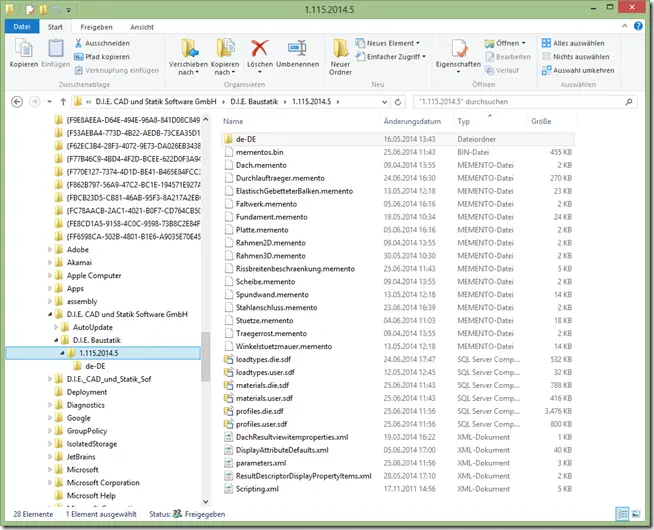
Task: Click the forward navigation arrow
Action: click(x=35, y=102)
